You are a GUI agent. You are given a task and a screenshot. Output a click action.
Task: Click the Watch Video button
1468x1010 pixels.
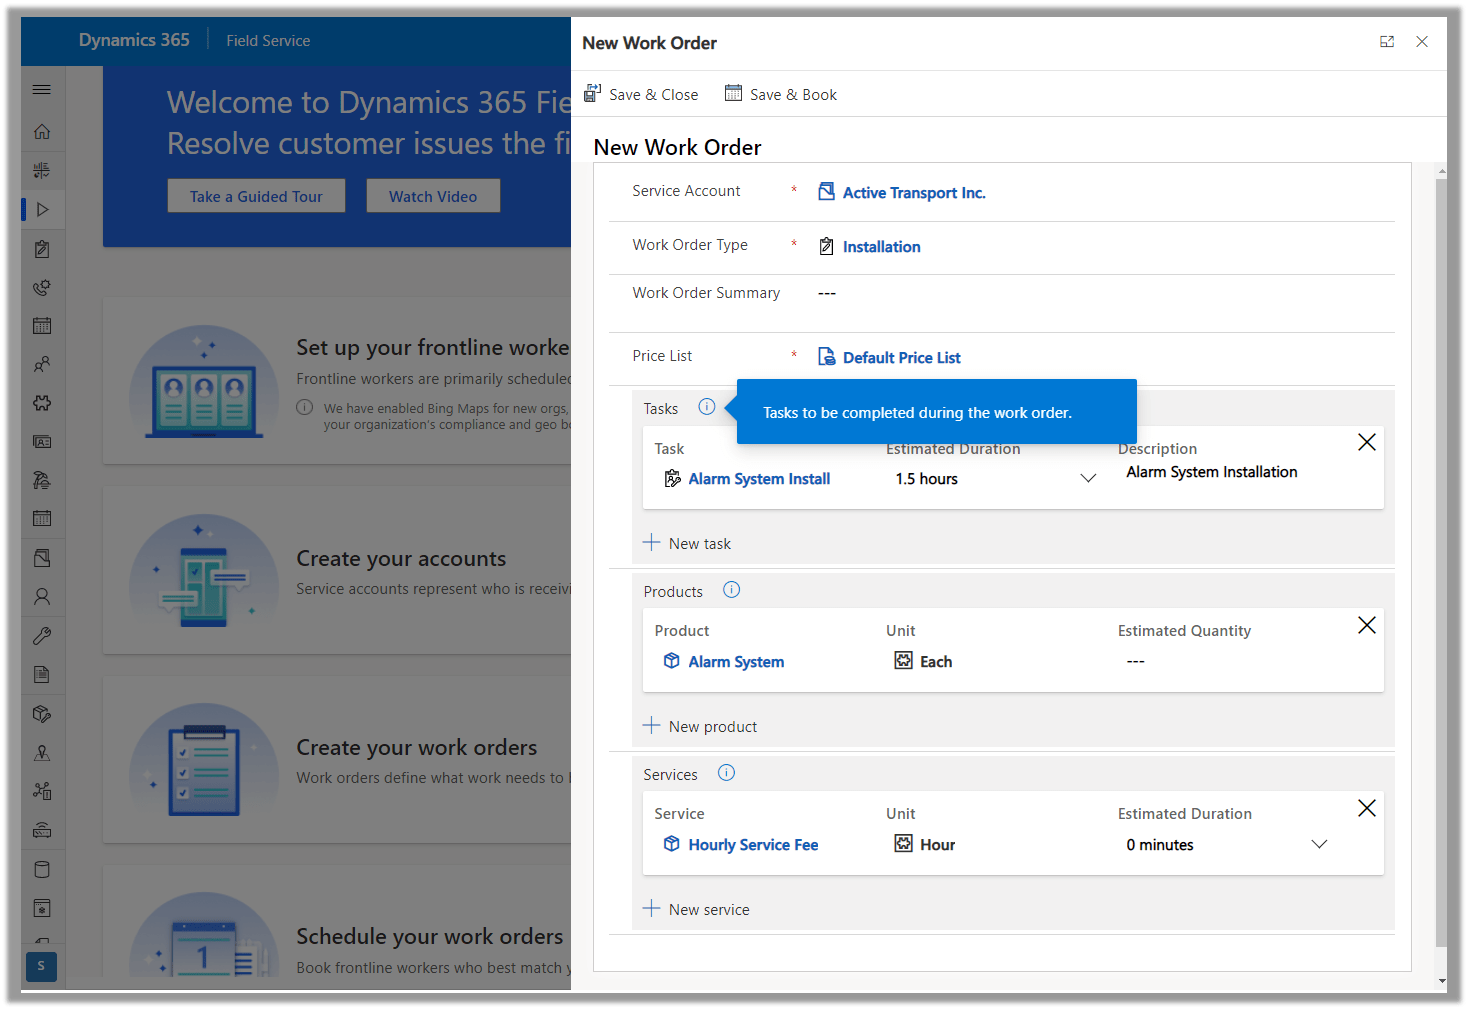point(433,196)
